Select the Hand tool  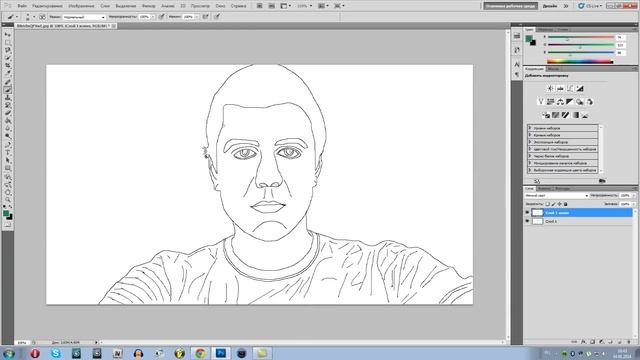(x=8, y=192)
